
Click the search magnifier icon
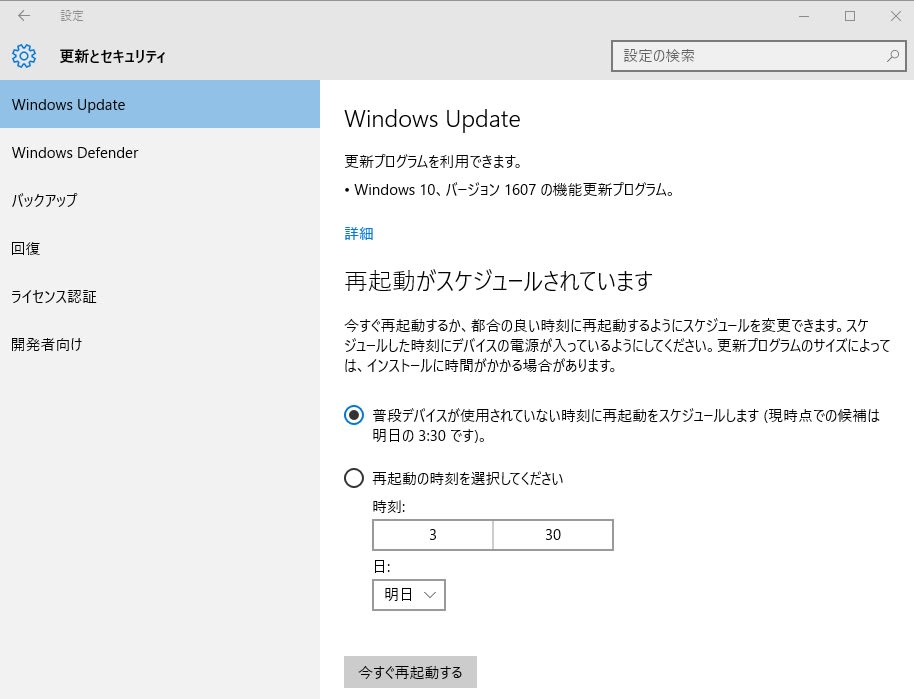[x=892, y=56]
